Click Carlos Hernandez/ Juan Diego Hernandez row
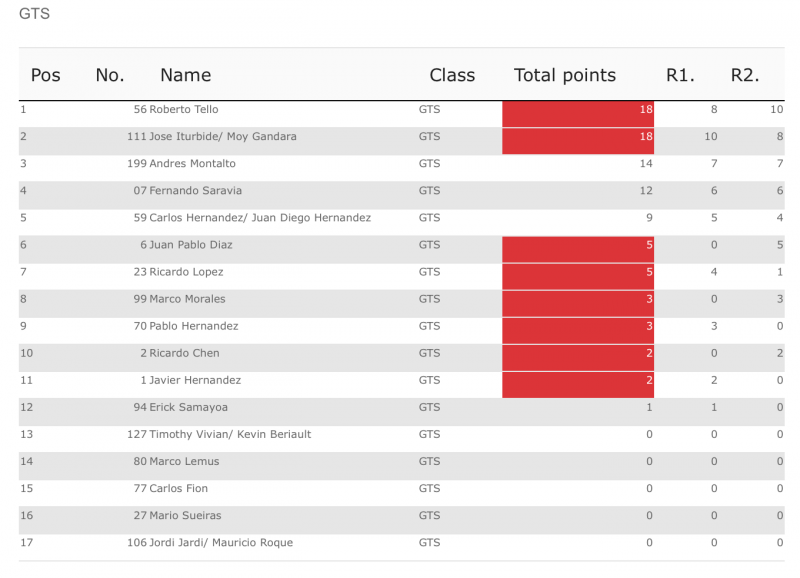Image resolution: width=800 pixels, height=578 pixels. click(260, 217)
